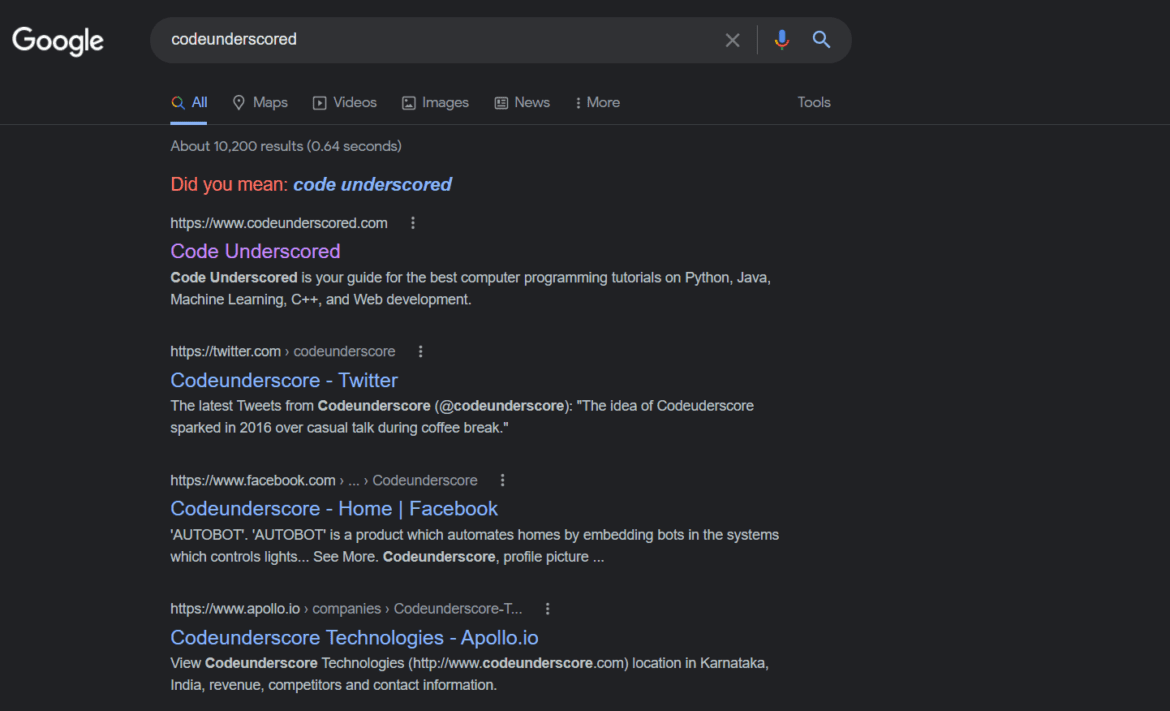
Task: Clear the search query with X icon
Action: pos(732,40)
